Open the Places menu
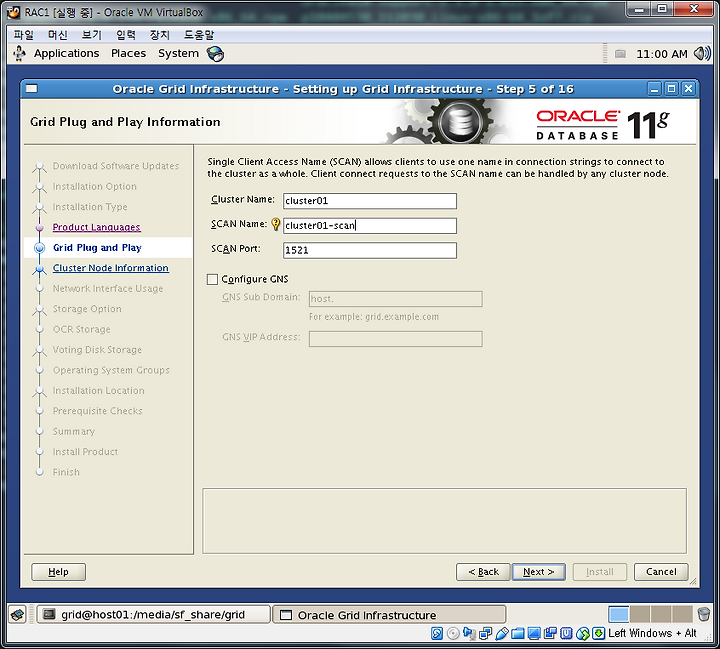 (x=129, y=53)
